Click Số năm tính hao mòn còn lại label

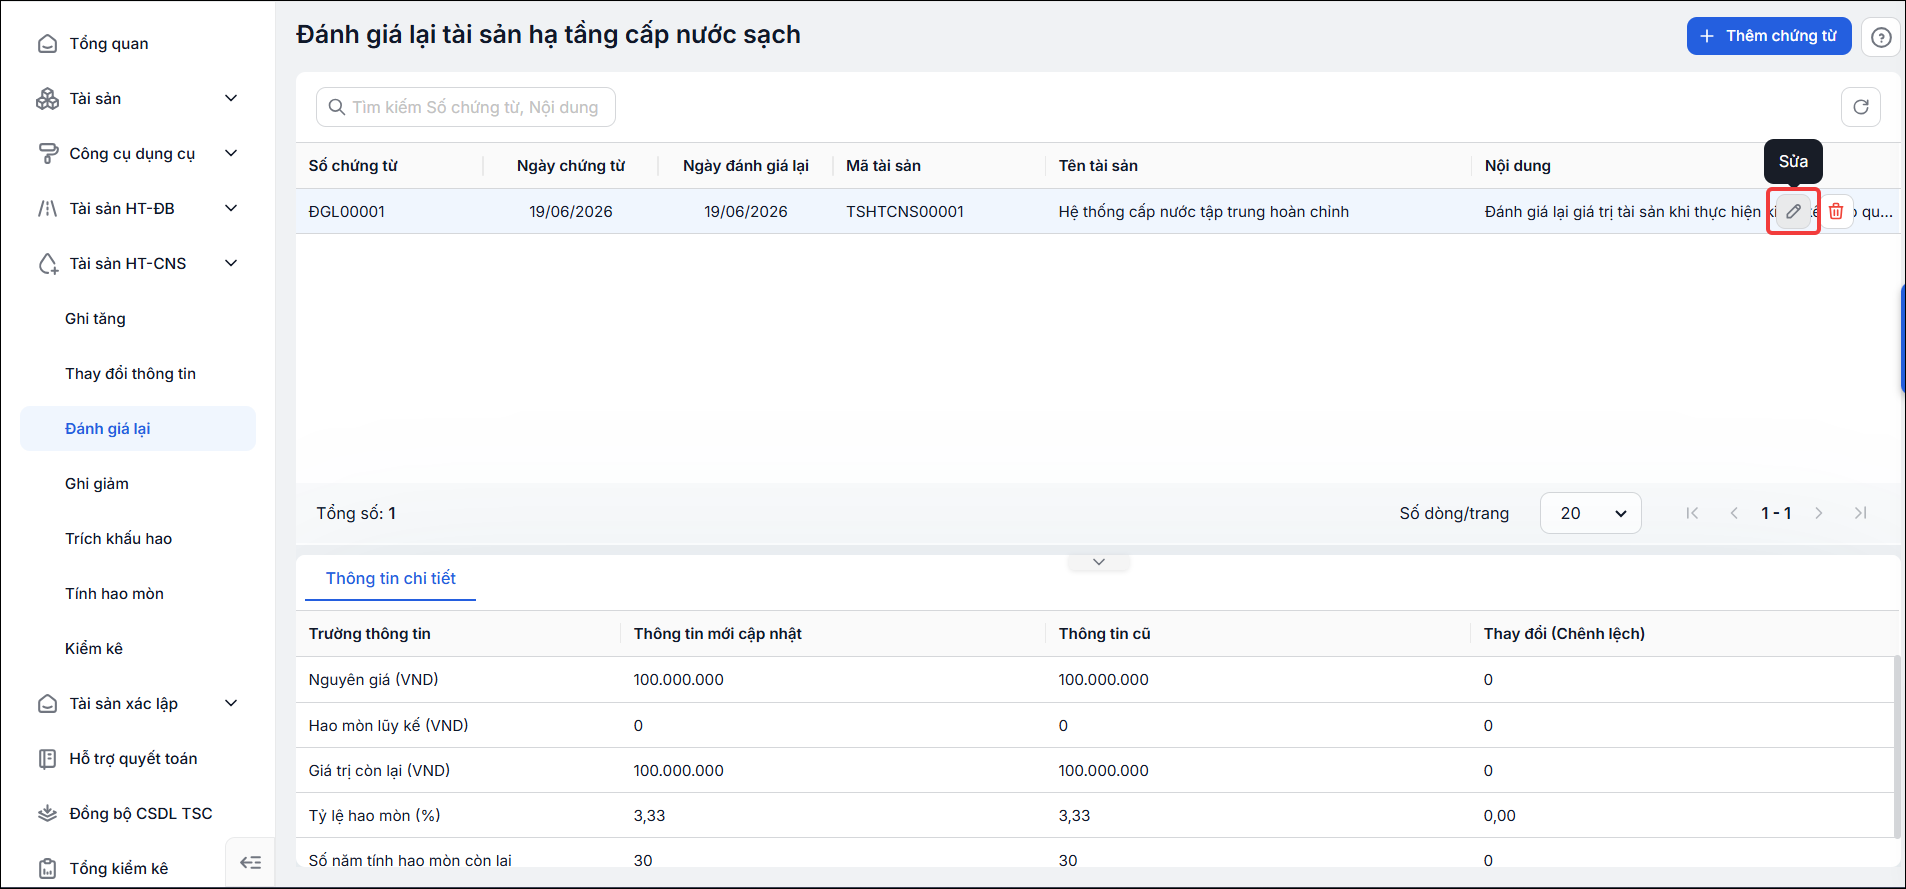[x=410, y=861]
